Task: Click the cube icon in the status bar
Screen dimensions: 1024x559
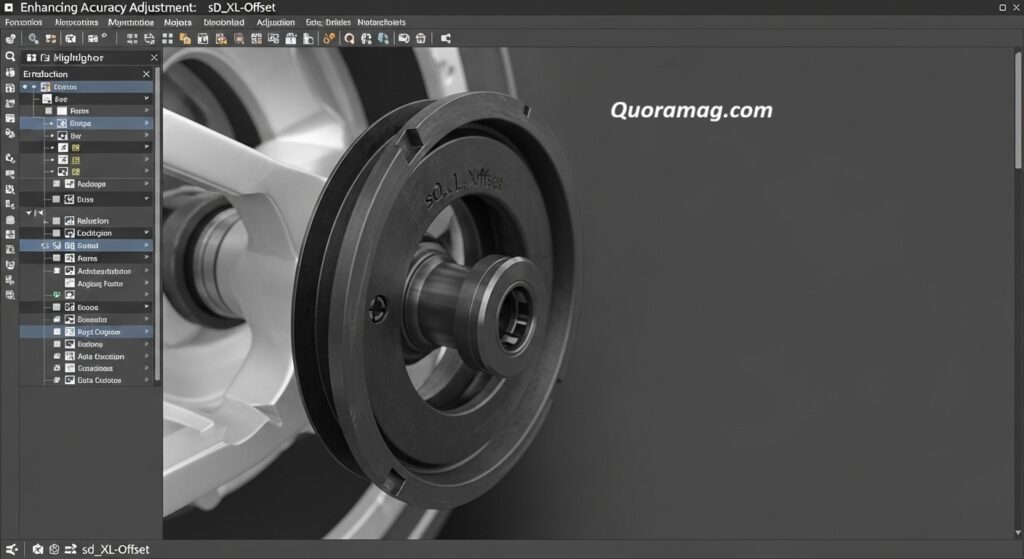Action: click(x=37, y=549)
